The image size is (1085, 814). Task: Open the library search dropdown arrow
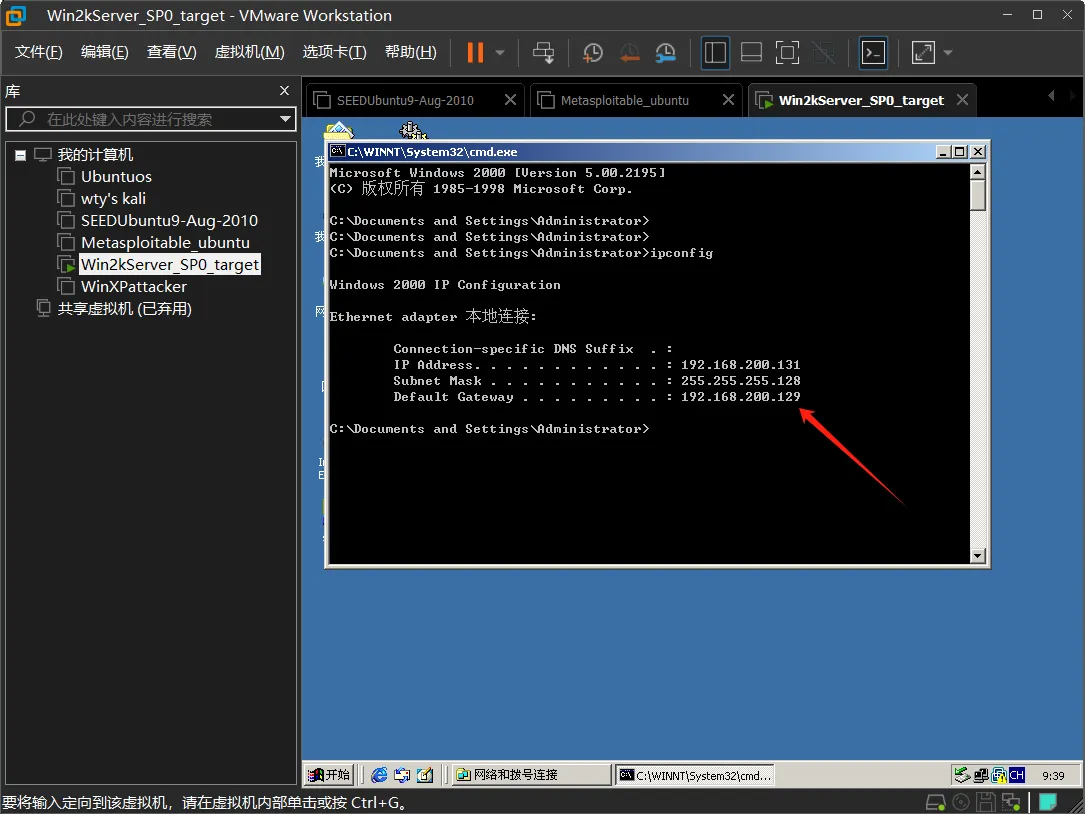coord(285,119)
